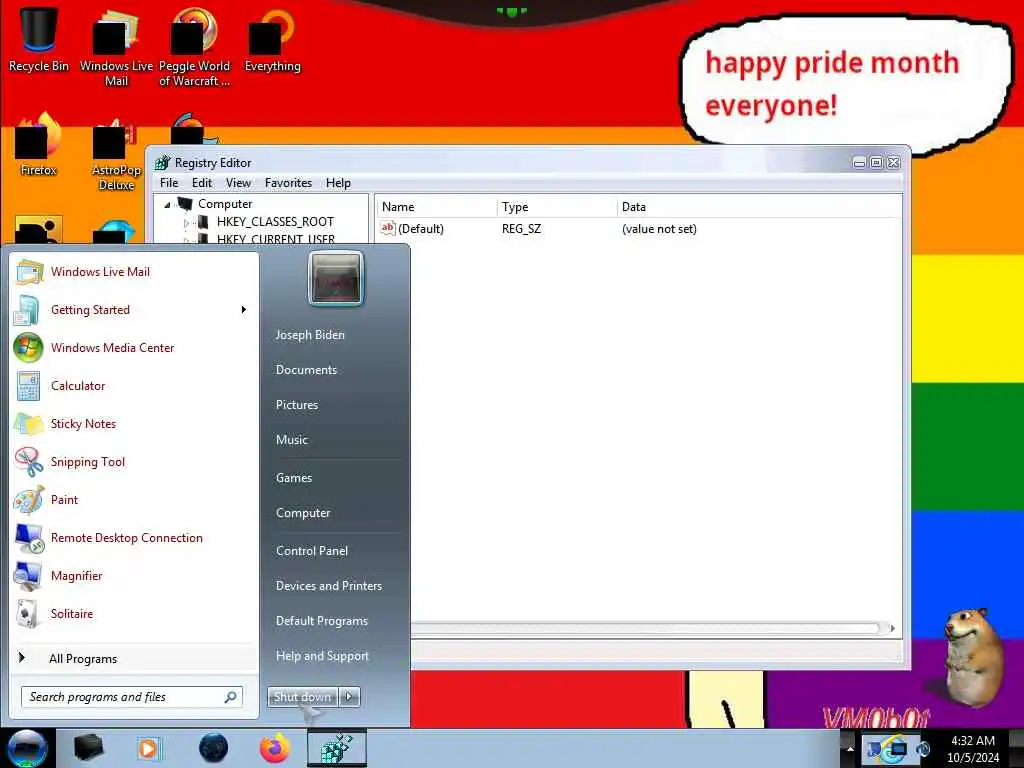Viewport: 1024px width, 768px height.
Task: Open Documents from Start menu
Action: pyautogui.click(x=306, y=370)
